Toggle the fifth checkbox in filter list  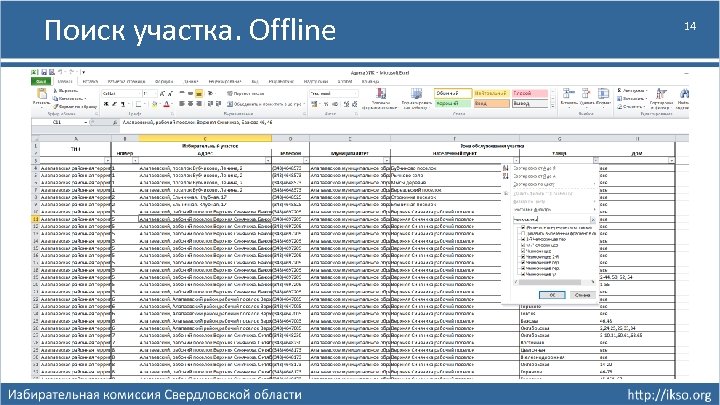523,251
